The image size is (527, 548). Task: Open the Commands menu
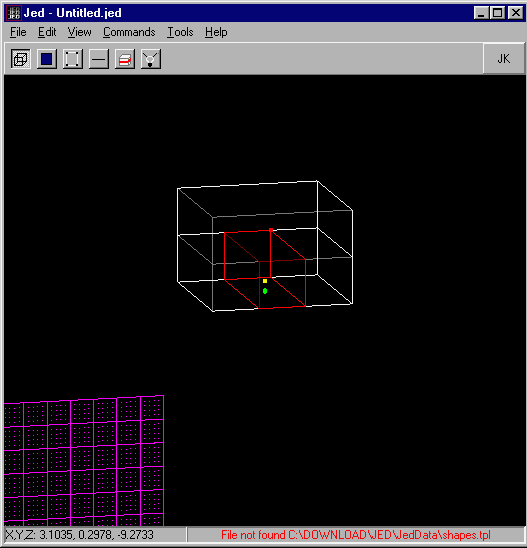[129, 32]
